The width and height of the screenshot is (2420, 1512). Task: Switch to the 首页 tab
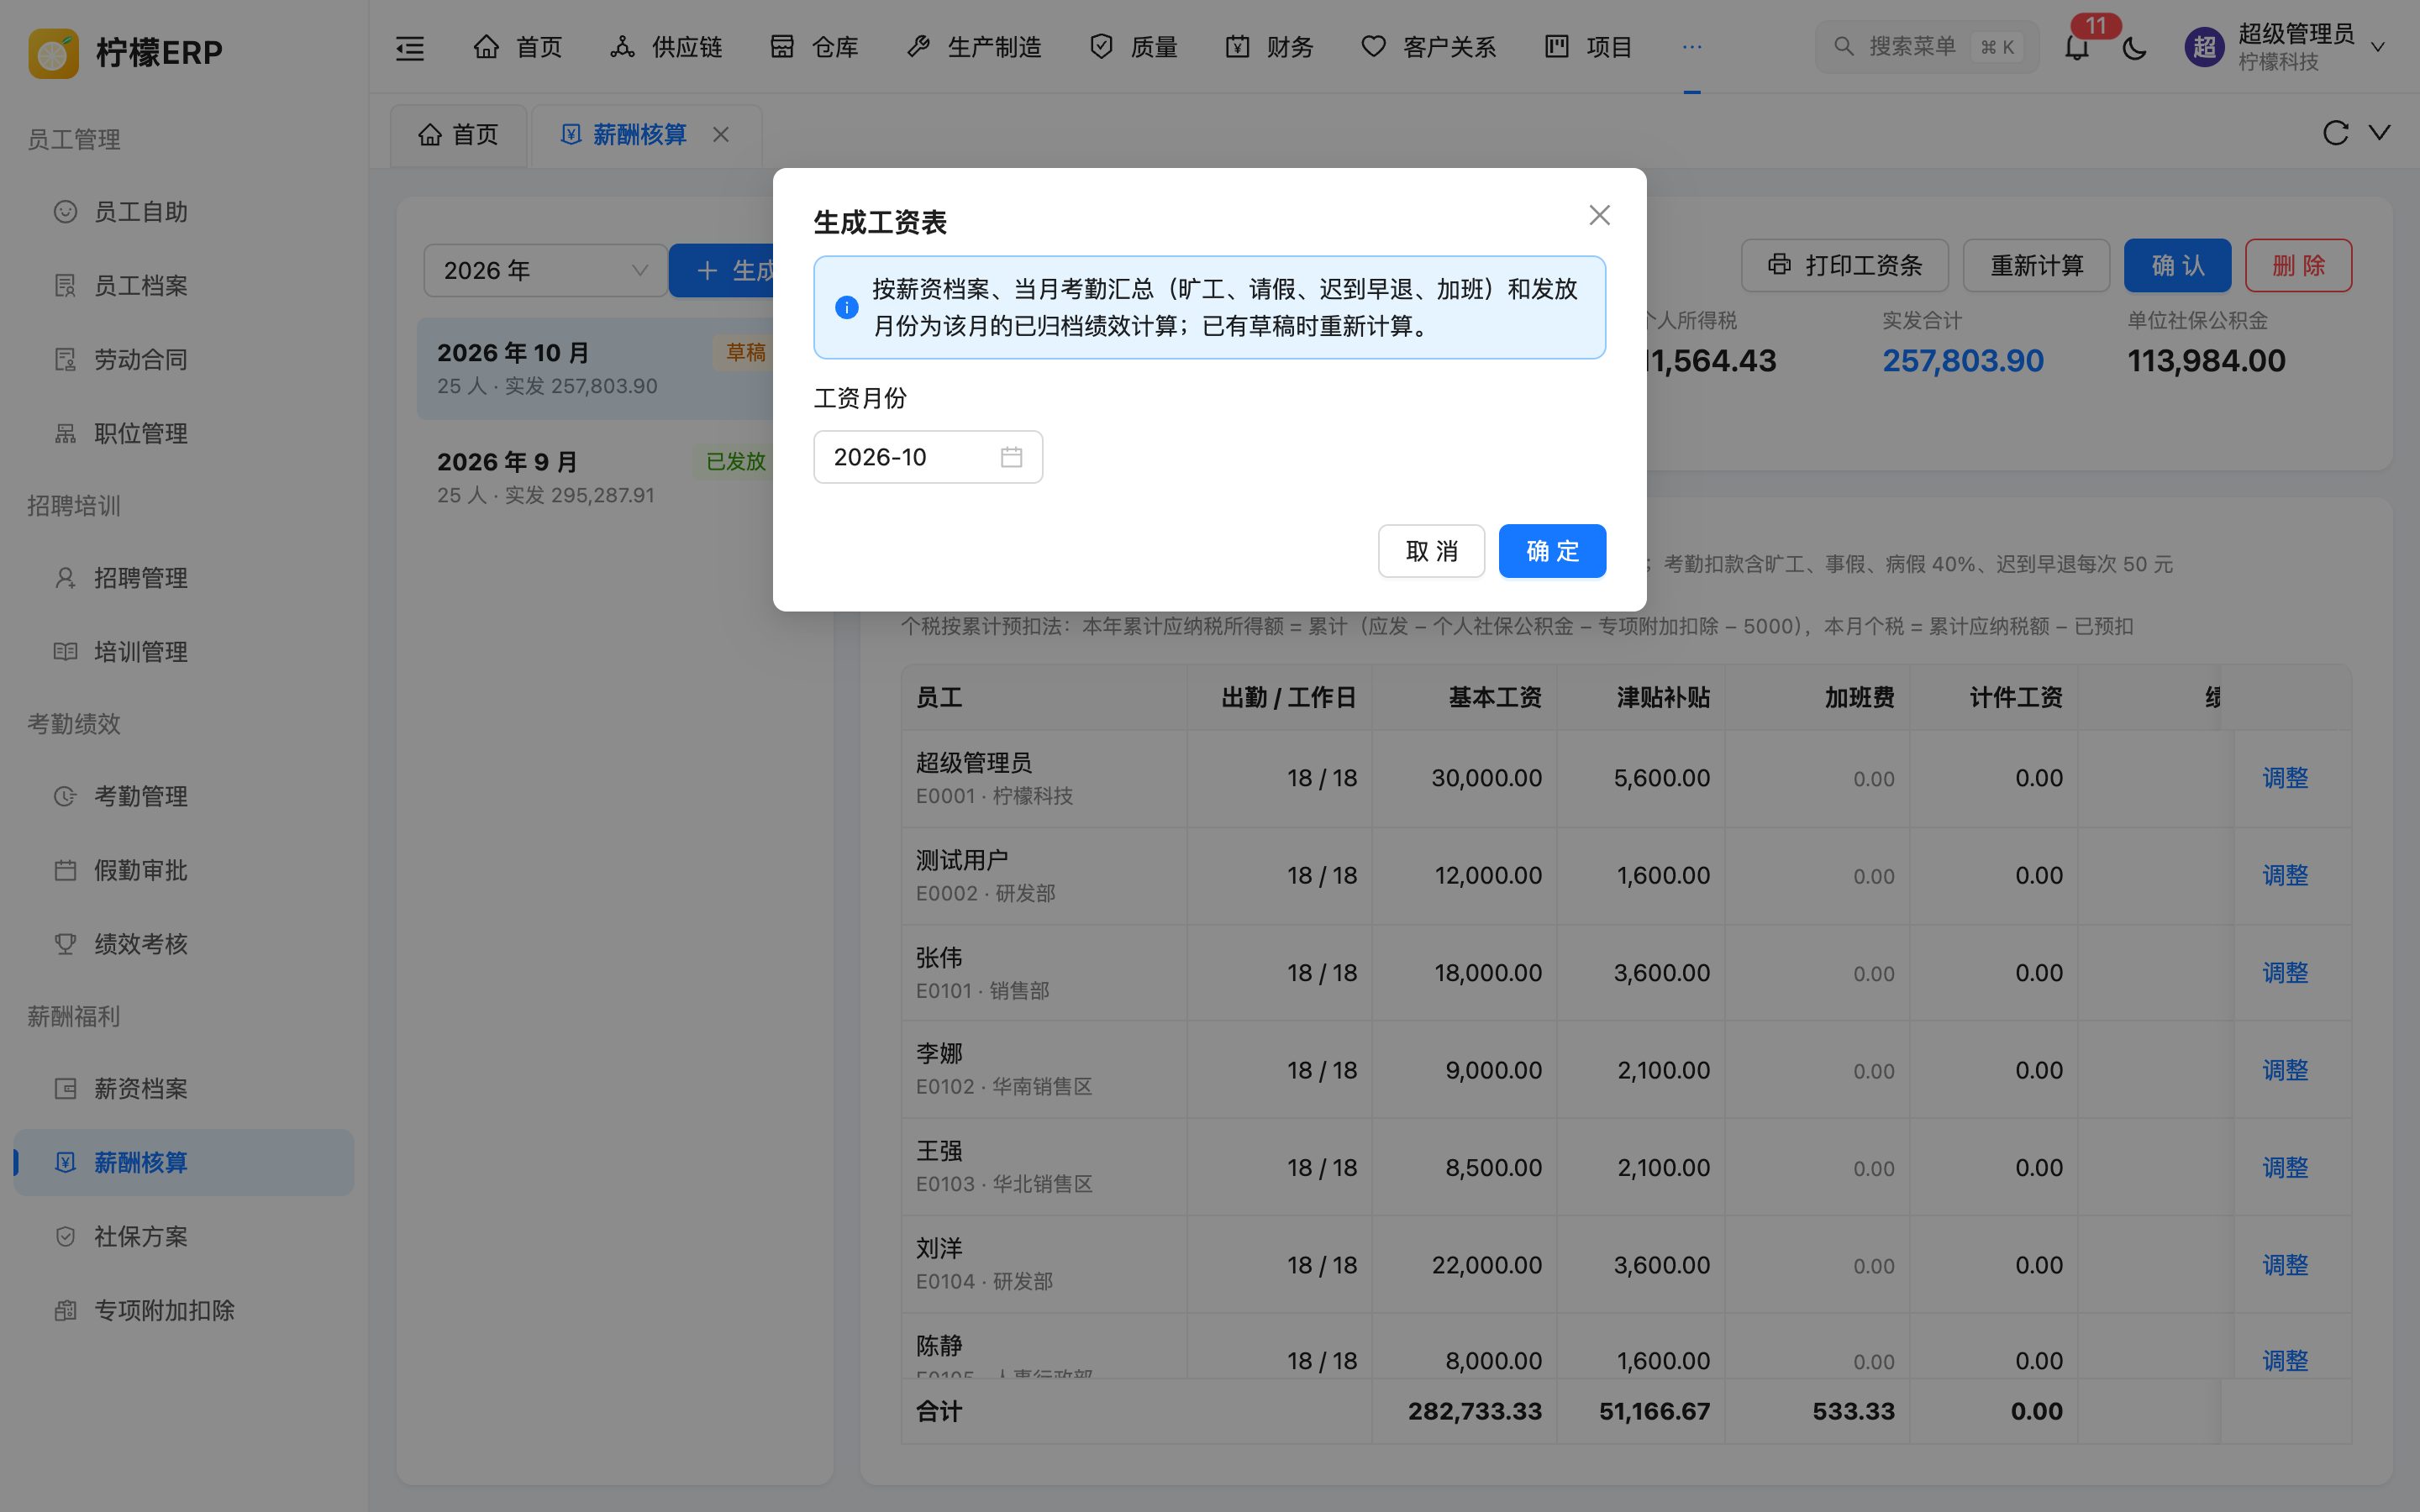tap(458, 134)
